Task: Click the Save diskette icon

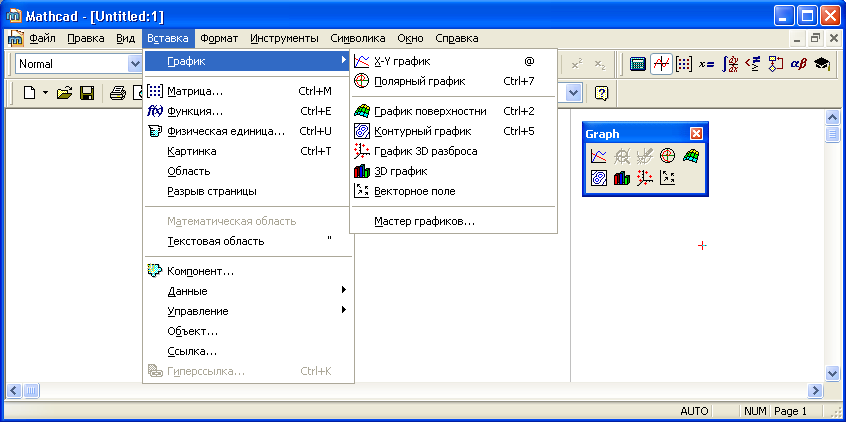Action: (x=87, y=93)
